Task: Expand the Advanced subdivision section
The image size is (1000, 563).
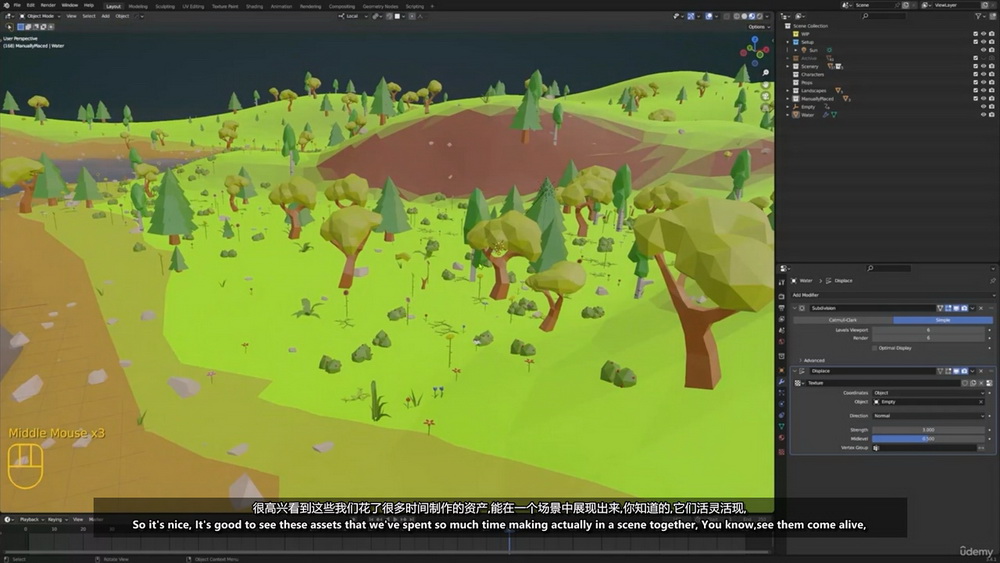Action: 812,360
